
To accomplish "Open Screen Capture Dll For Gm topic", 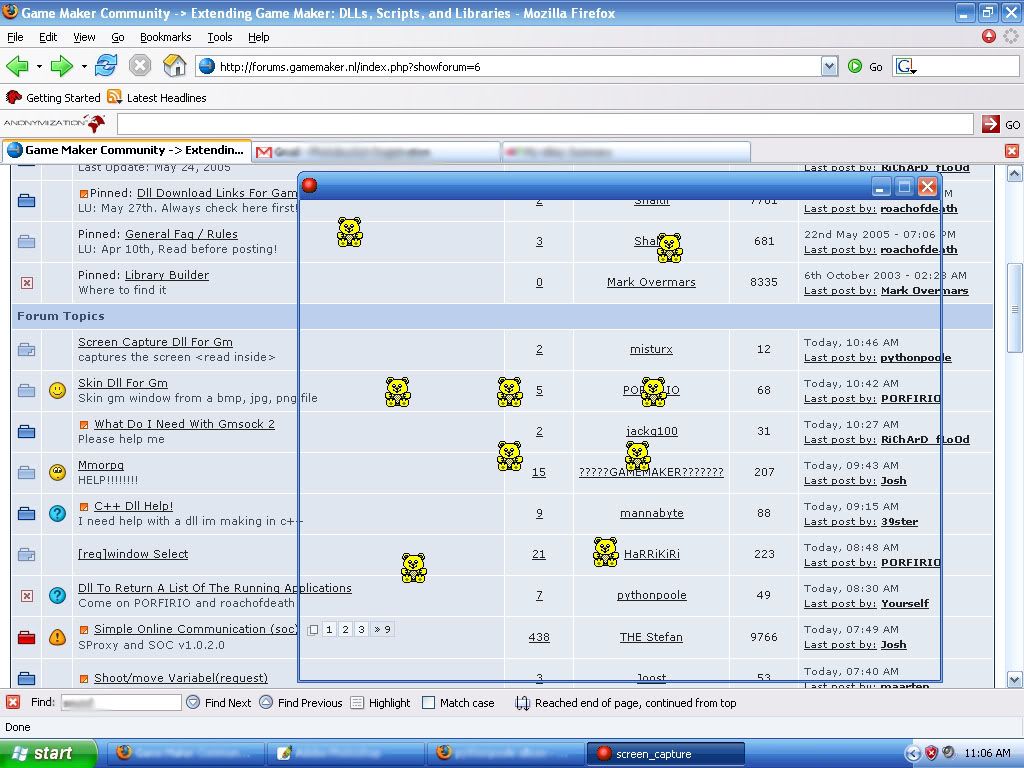I will pyautogui.click(x=155, y=342).
